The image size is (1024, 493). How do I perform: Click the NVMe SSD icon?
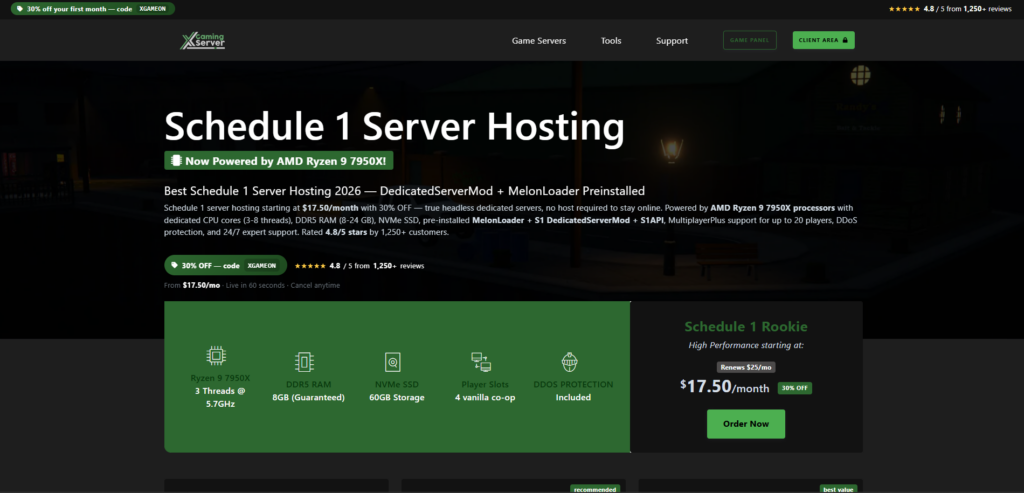(392, 362)
